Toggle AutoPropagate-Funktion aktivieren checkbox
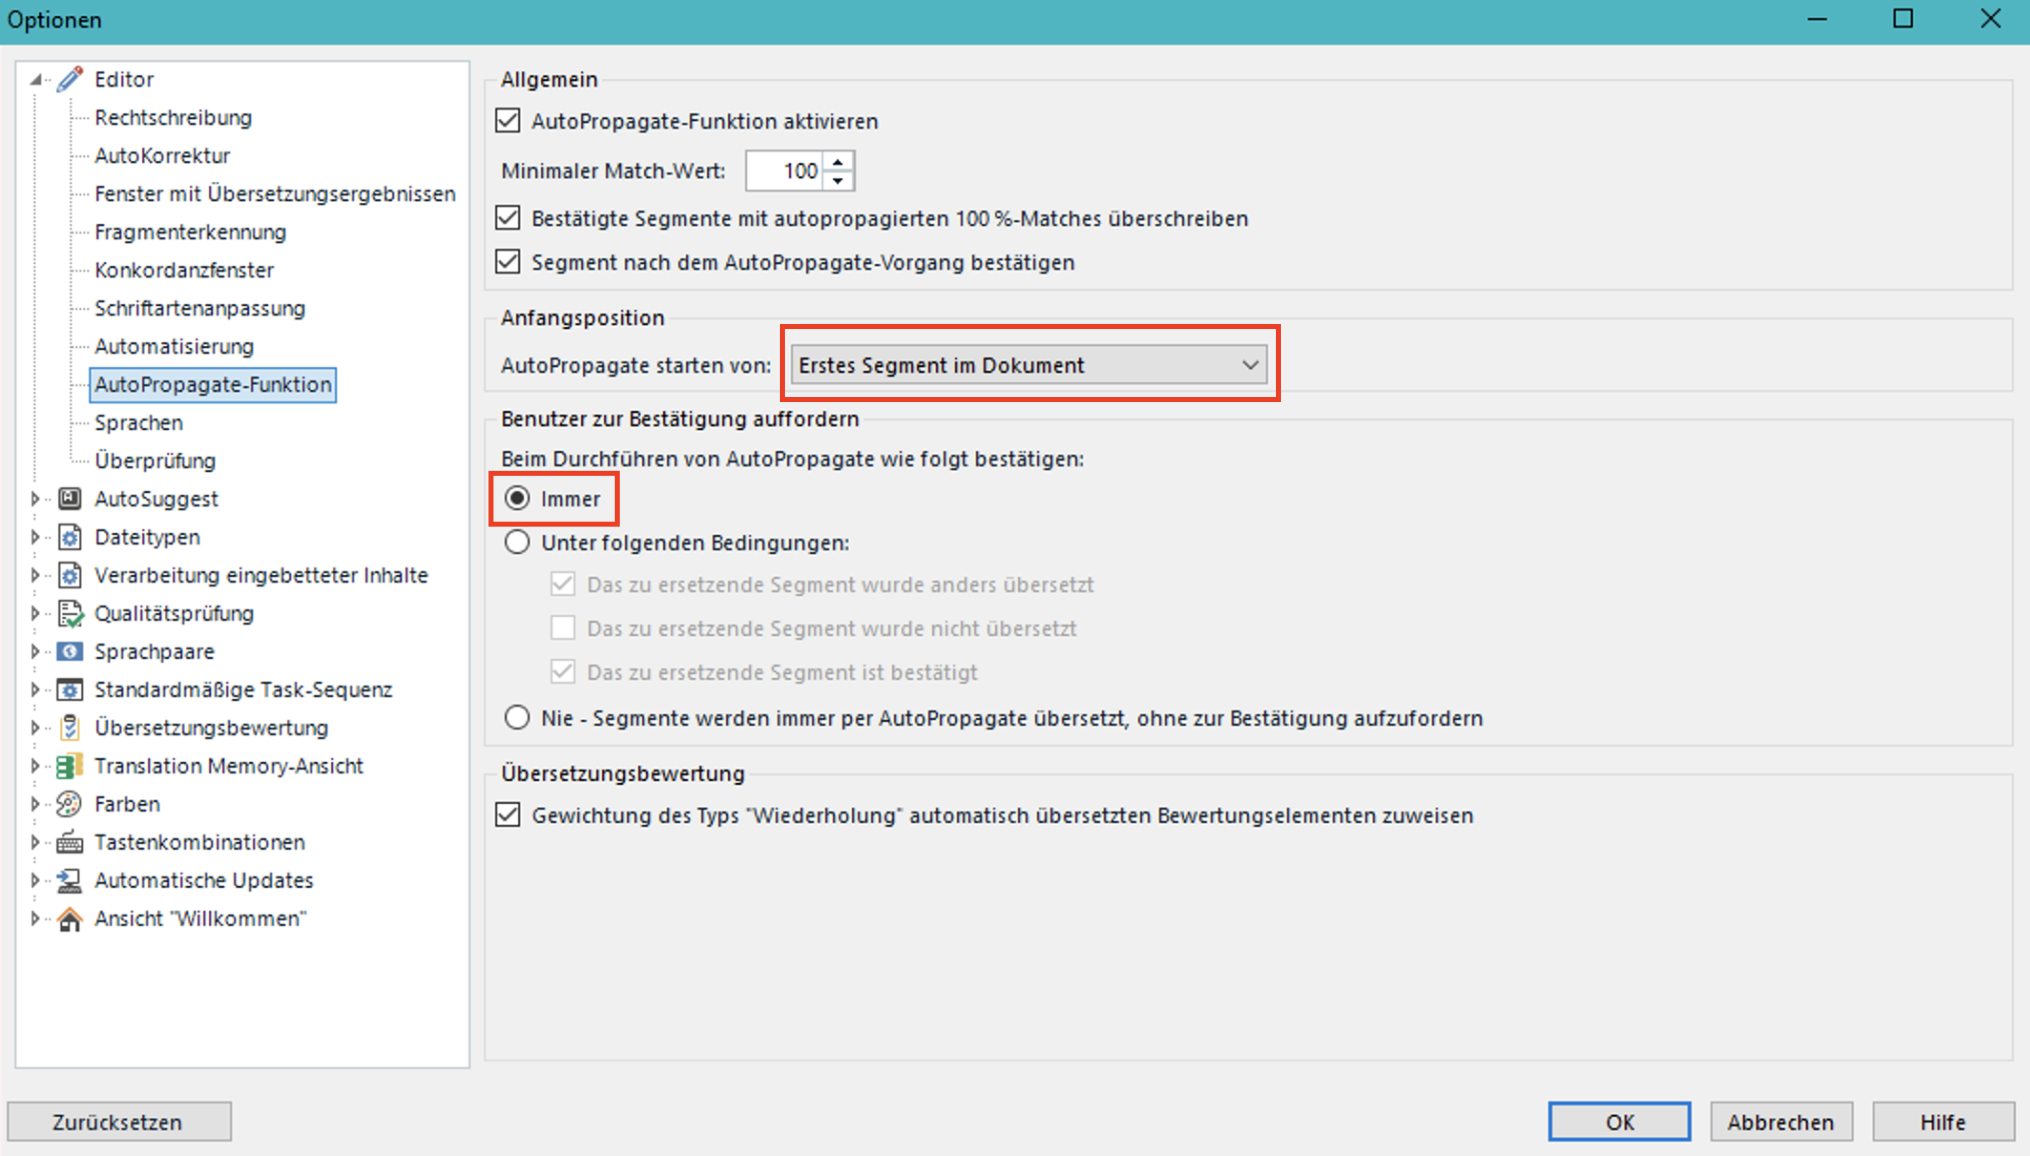The width and height of the screenshot is (2030, 1156). point(508,121)
